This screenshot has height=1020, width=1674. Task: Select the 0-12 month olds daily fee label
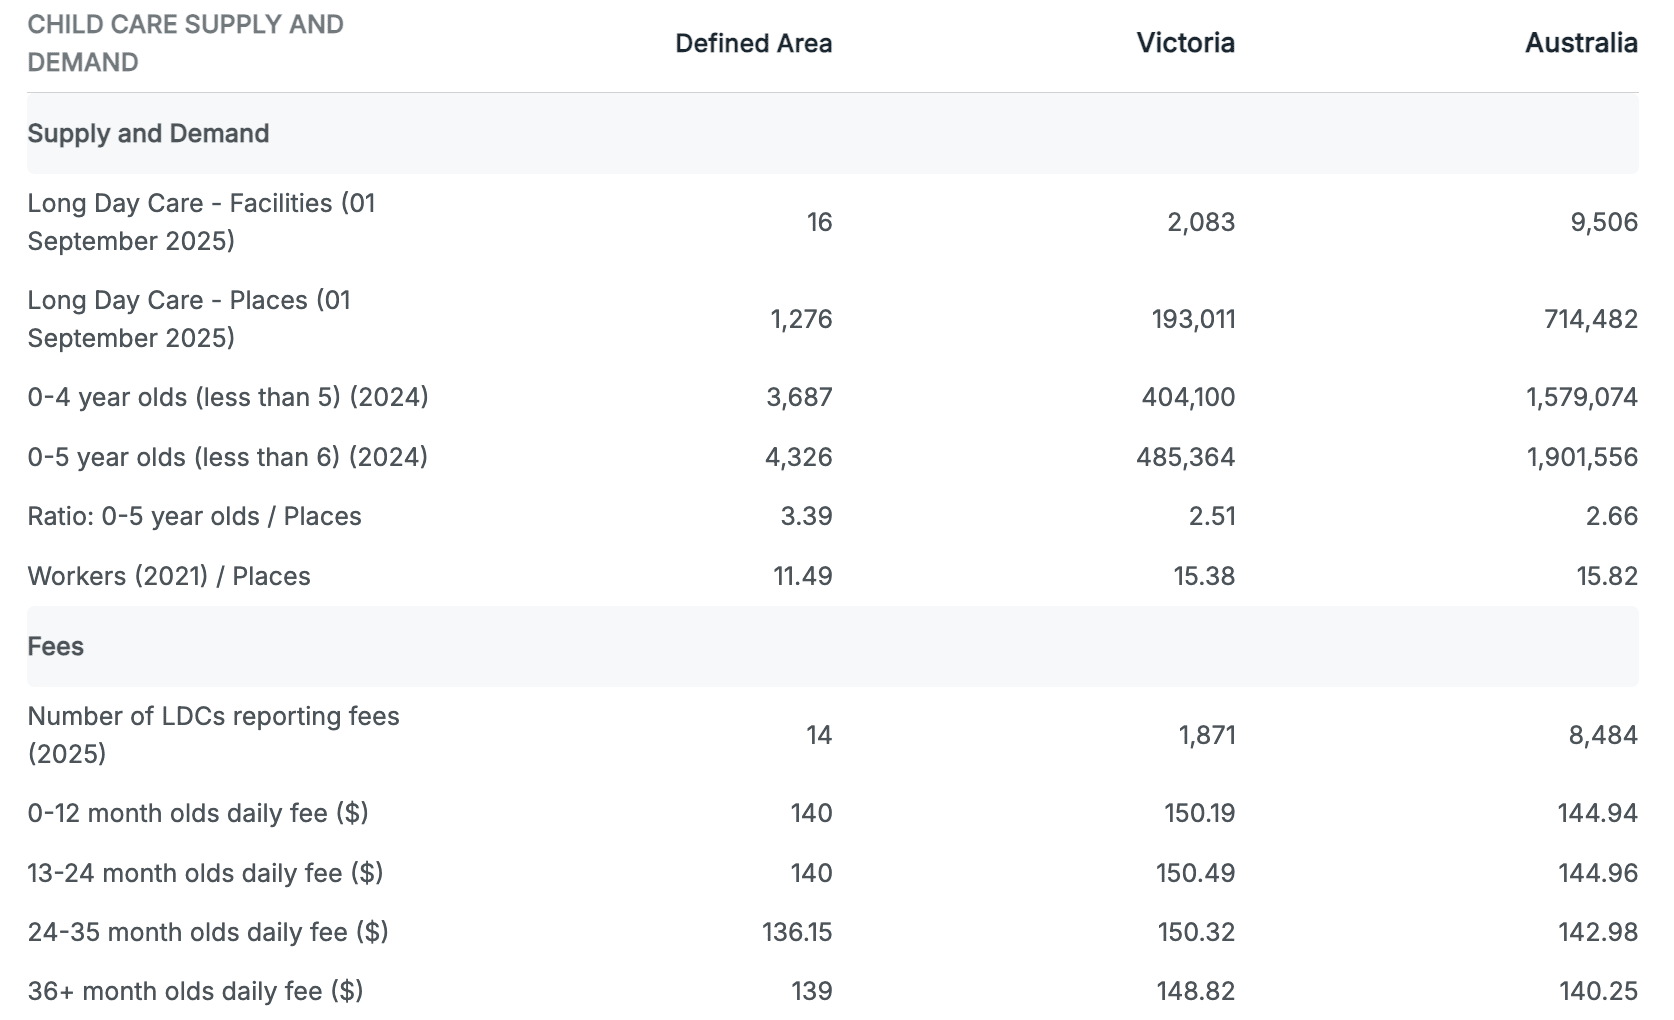point(198,813)
